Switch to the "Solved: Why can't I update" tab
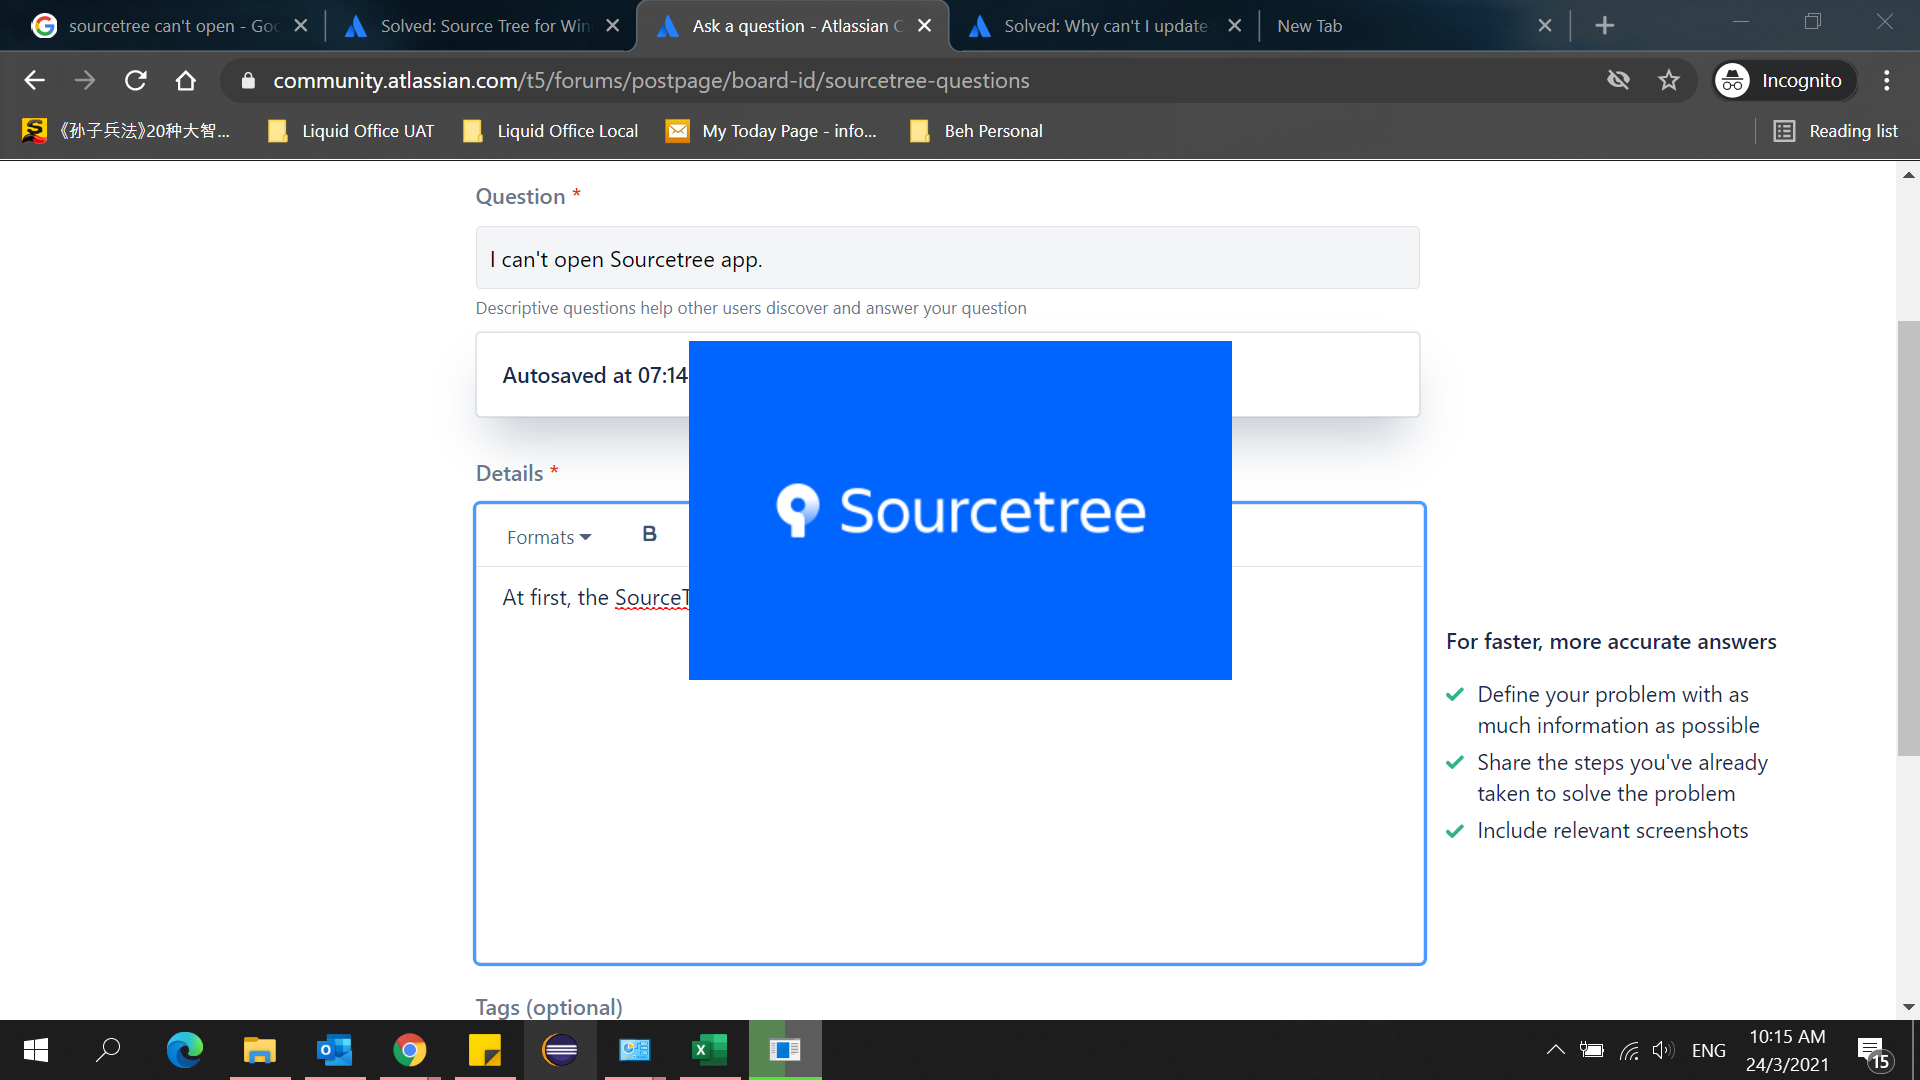The width and height of the screenshot is (1920, 1080). [x=1107, y=26]
